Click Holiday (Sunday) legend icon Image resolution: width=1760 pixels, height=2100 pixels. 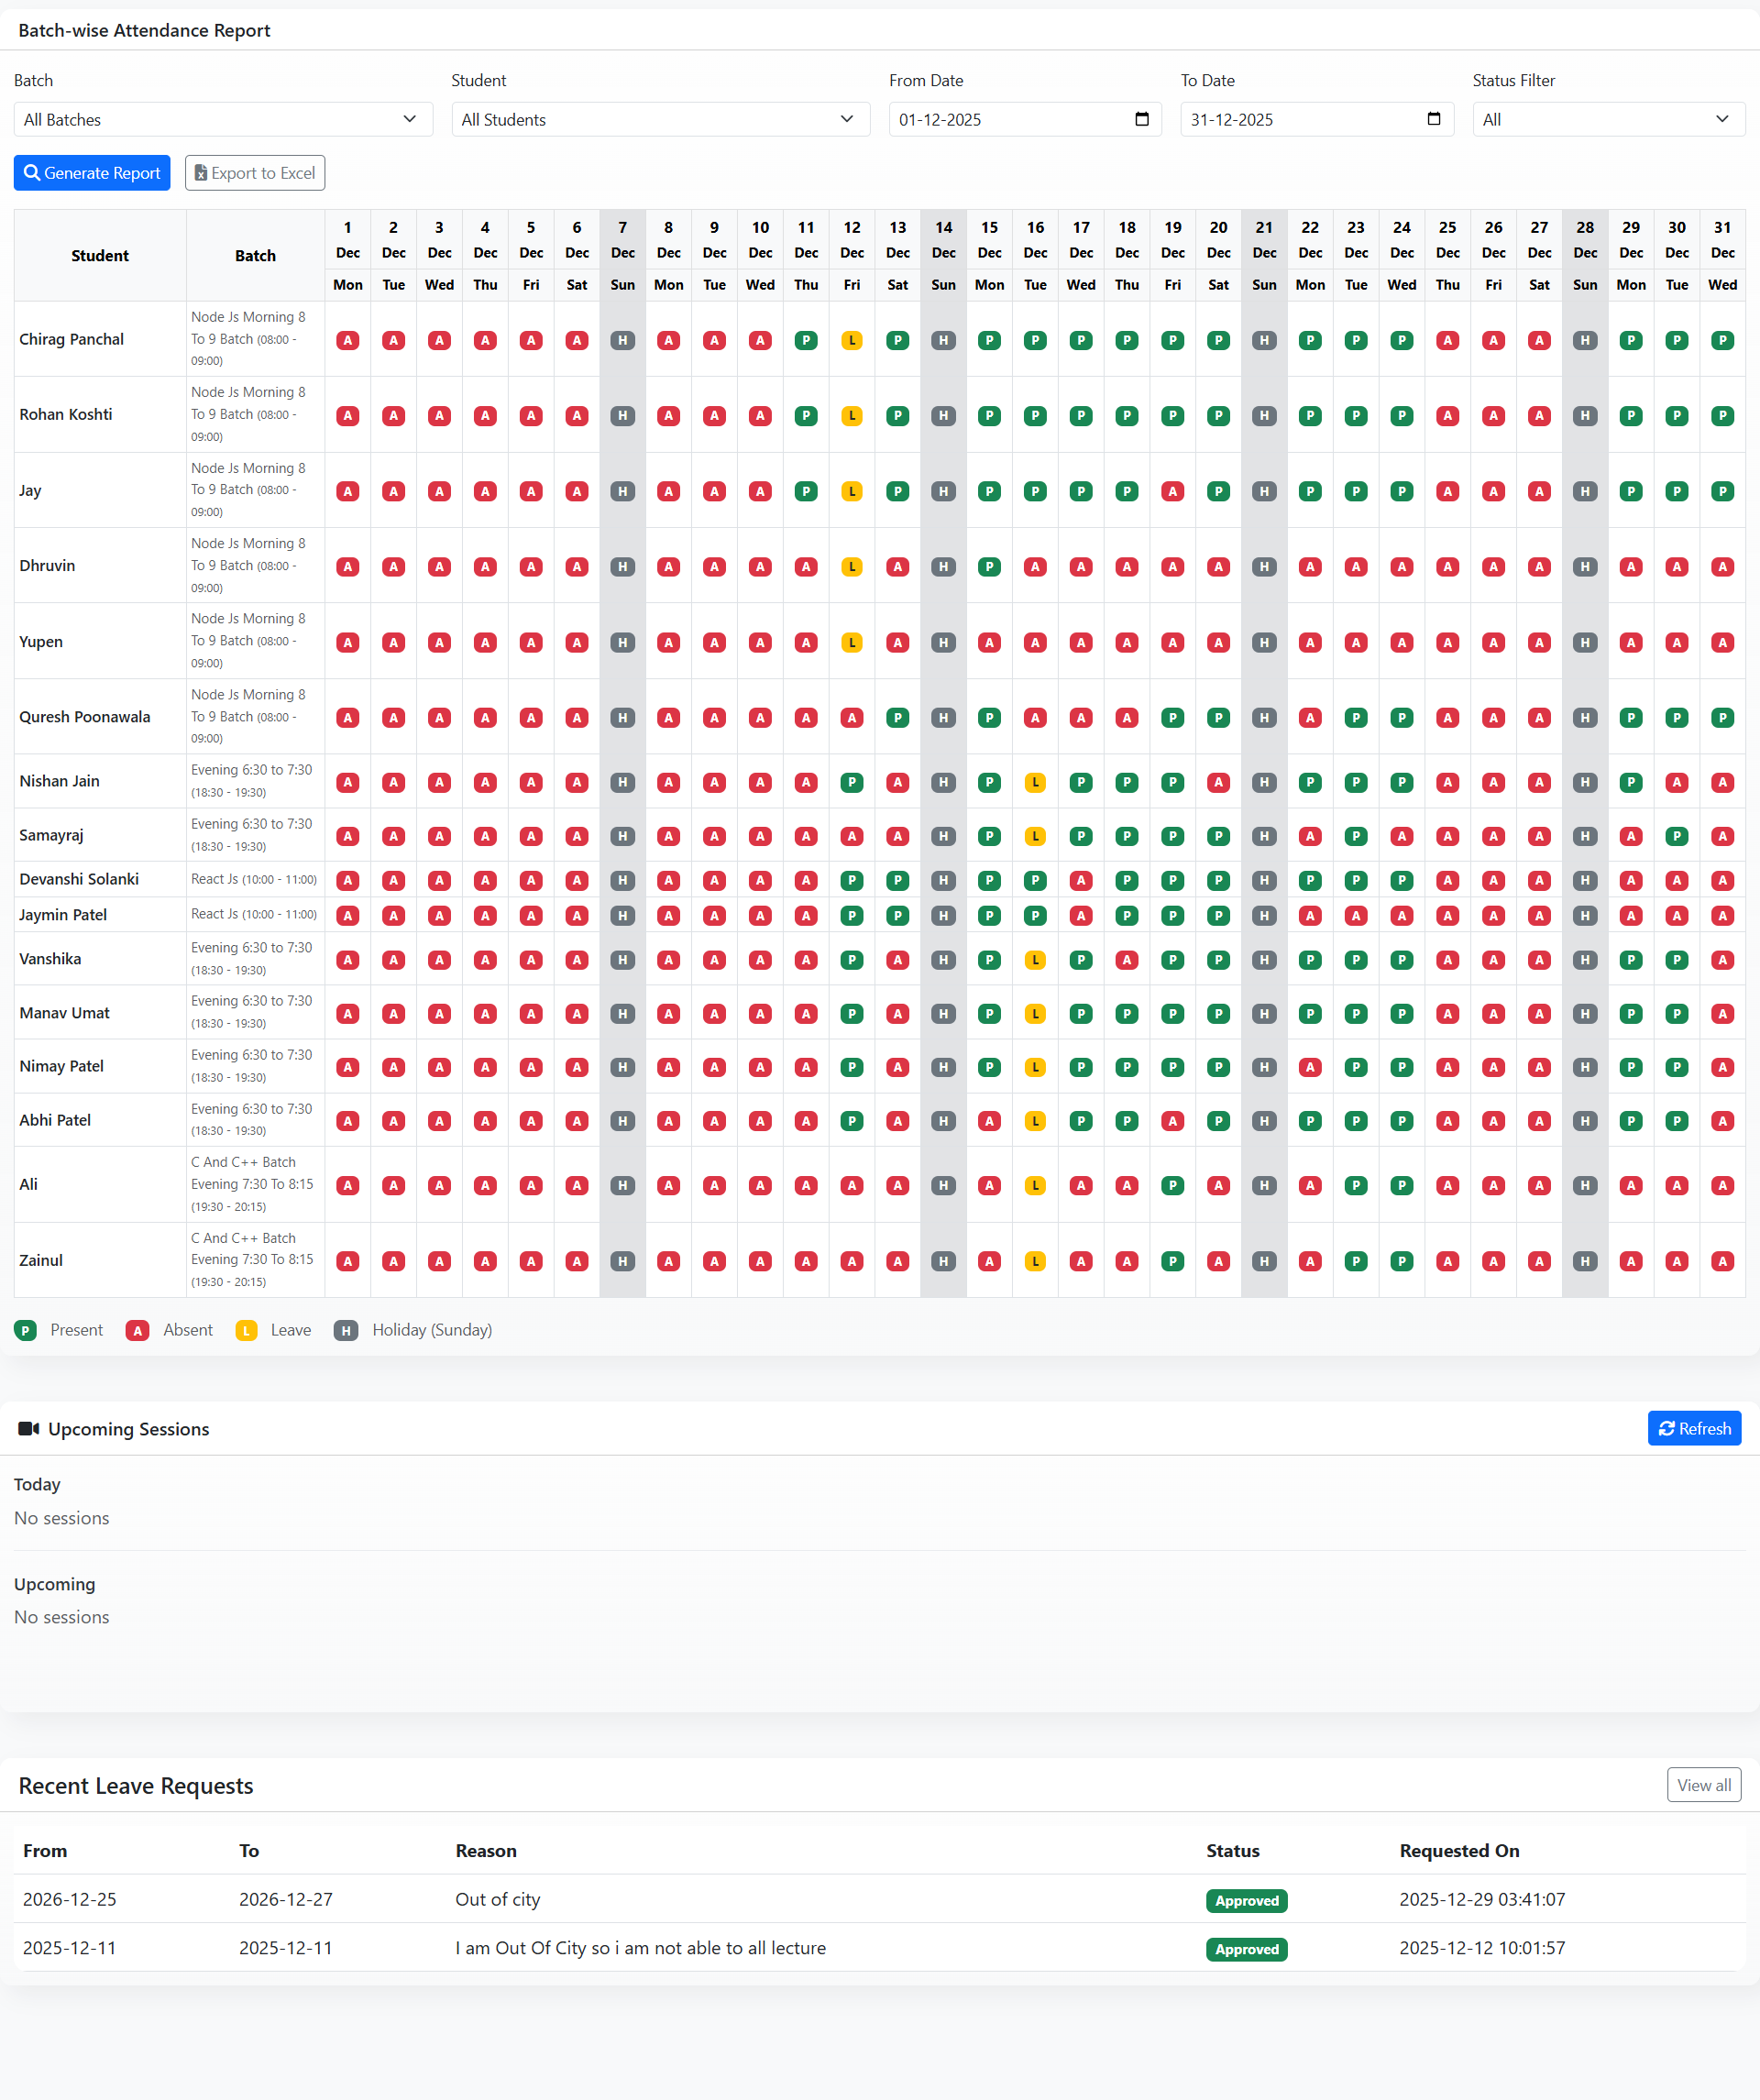tap(346, 1330)
